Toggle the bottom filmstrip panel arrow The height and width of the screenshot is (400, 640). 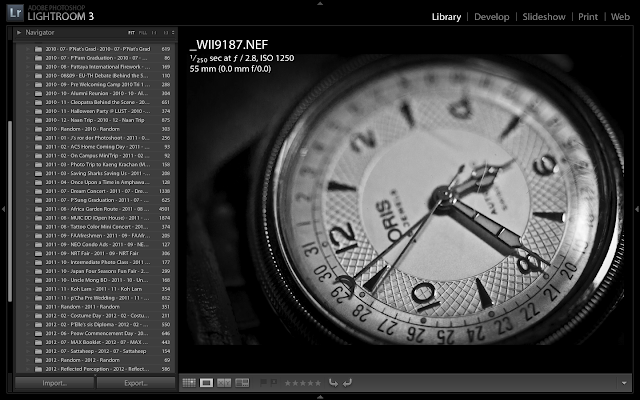tap(320, 397)
